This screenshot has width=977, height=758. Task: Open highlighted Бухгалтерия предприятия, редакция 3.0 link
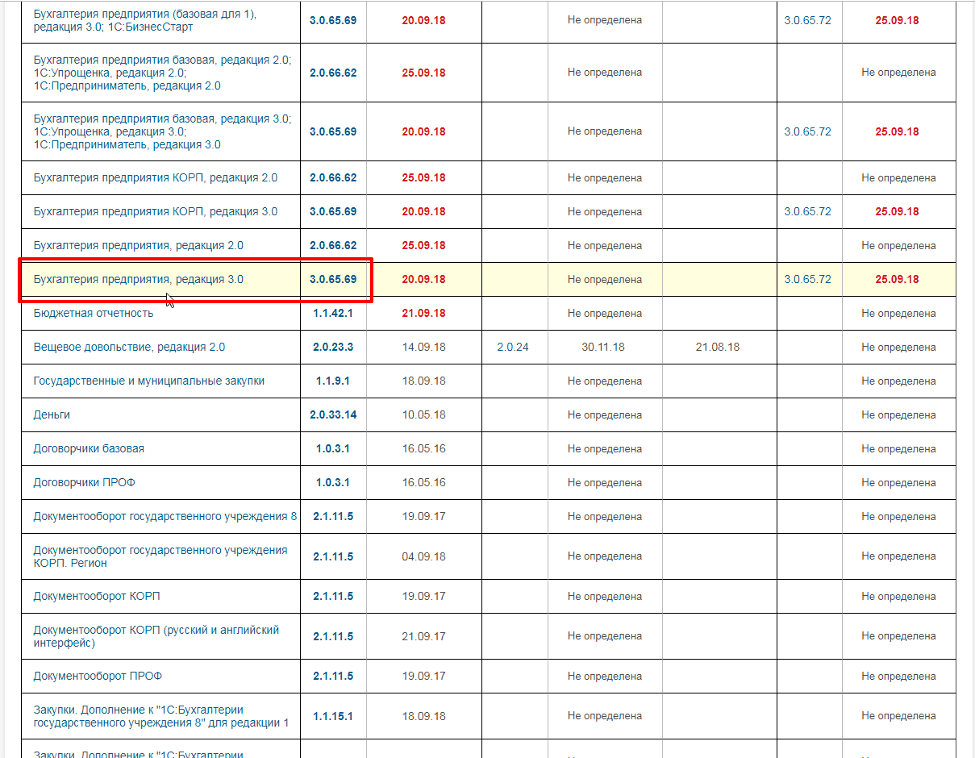coord(138,279)
